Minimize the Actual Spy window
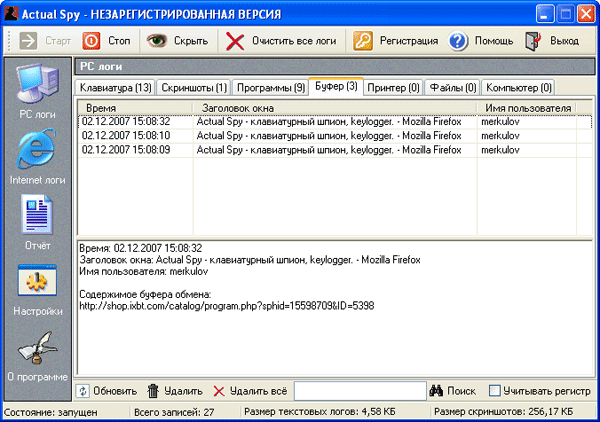 click(x=545, y=14)
